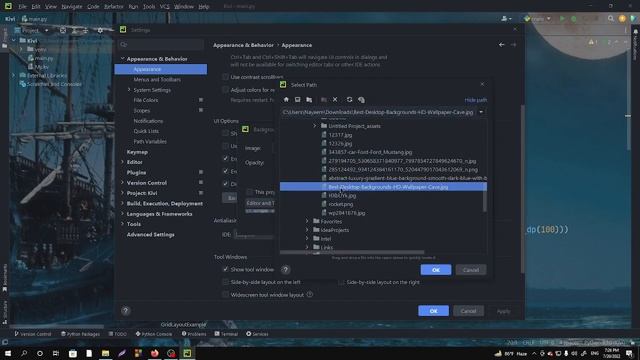Select 12317.jpg file

pos(340,135)
